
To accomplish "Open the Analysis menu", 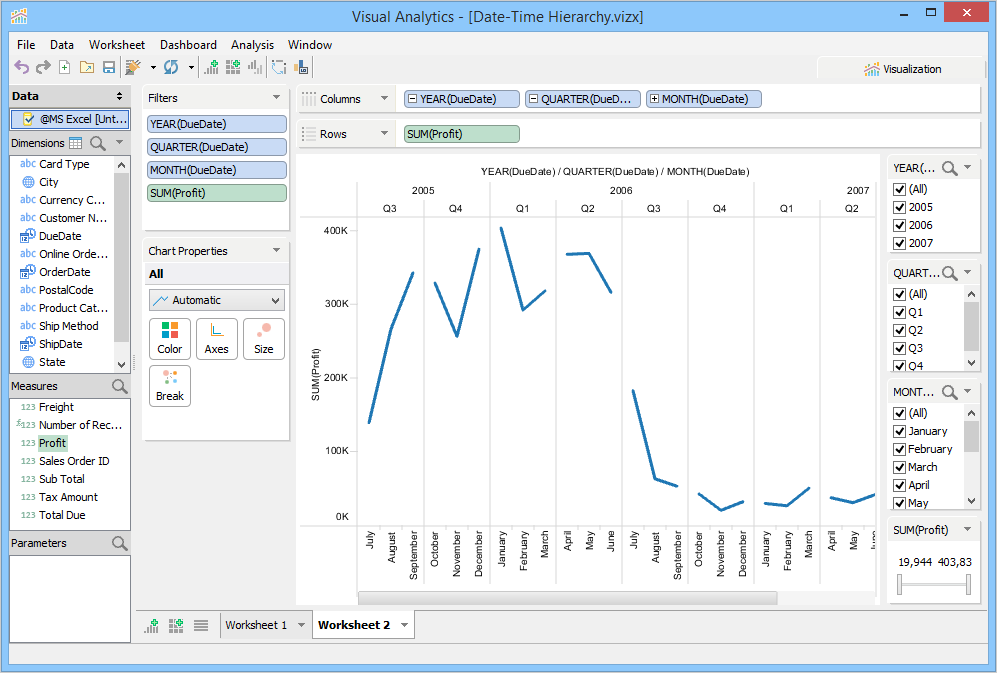I will 252,45.
